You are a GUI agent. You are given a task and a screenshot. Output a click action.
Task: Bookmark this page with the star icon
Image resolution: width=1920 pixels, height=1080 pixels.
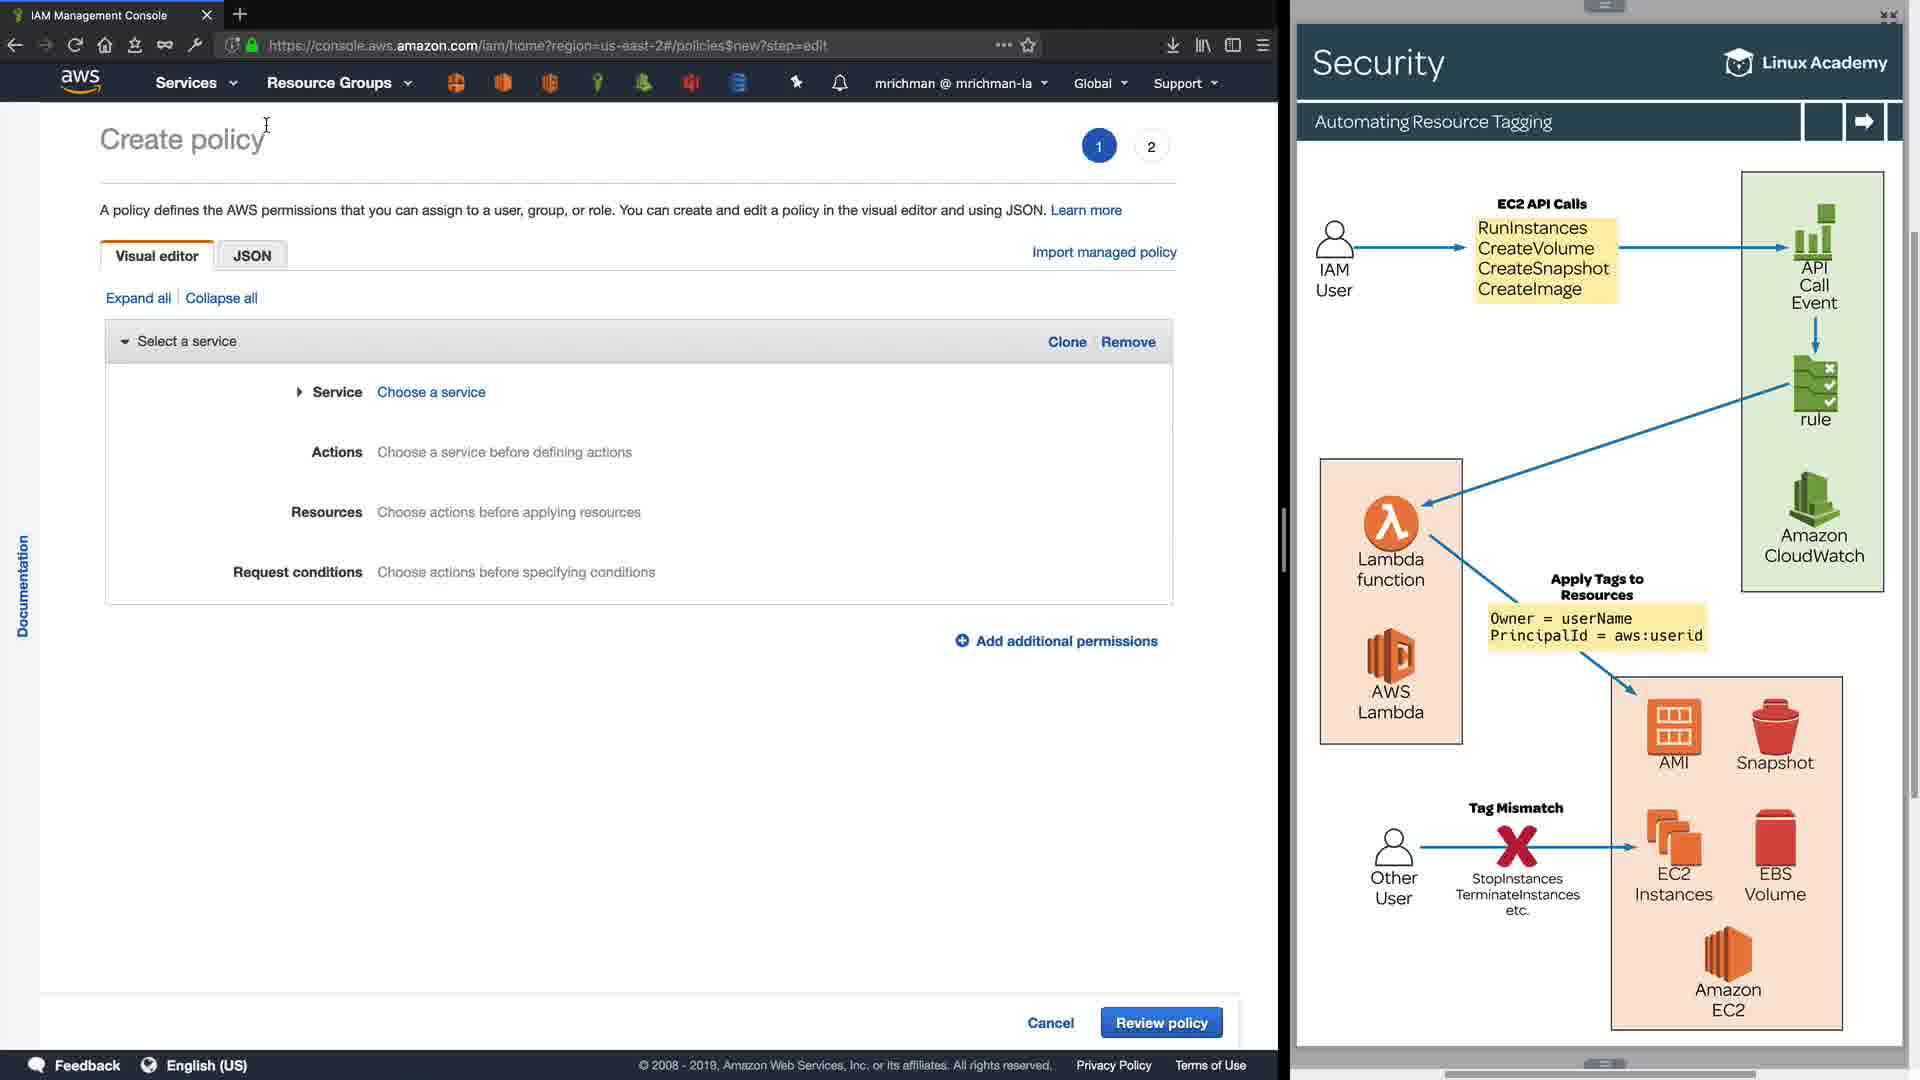coord(1028,45)
